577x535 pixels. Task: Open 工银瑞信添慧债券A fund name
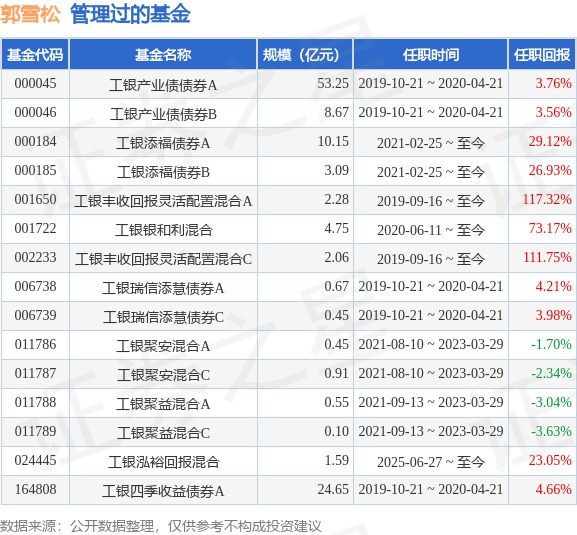pos(163,288)
